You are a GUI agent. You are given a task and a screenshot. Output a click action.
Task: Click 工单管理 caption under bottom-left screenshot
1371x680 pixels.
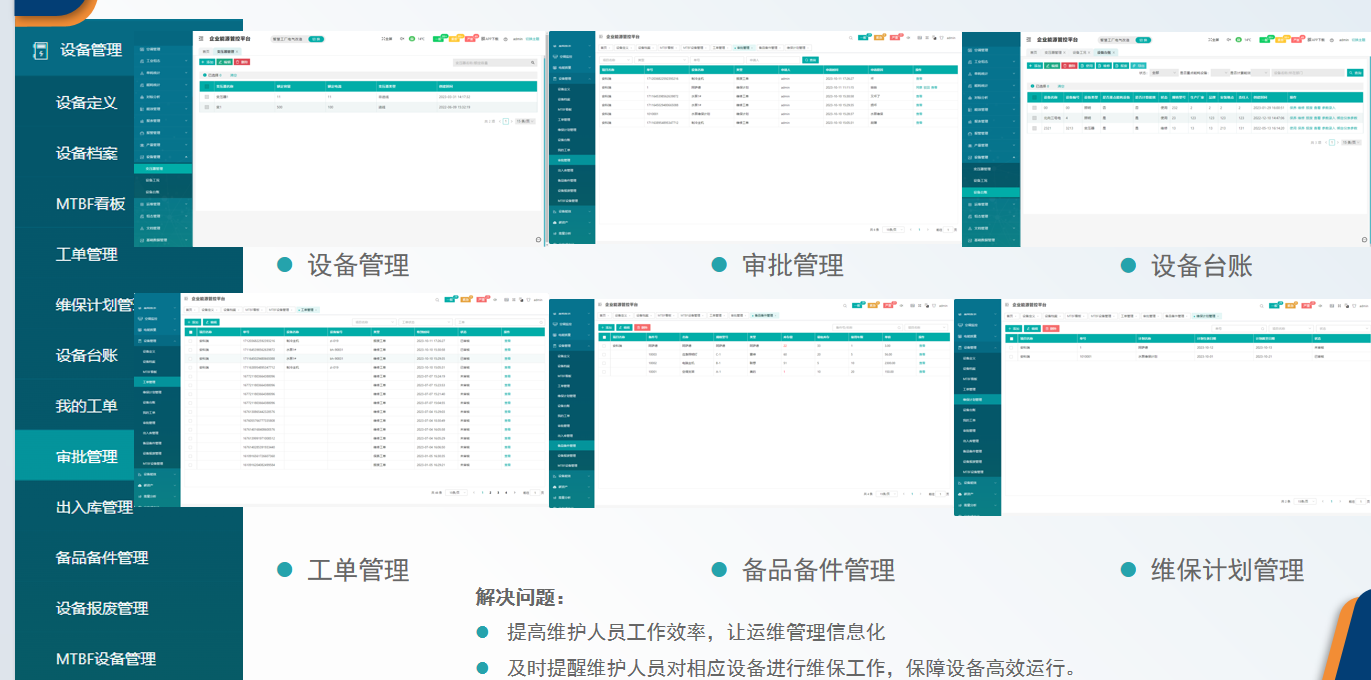click(358, 570)
